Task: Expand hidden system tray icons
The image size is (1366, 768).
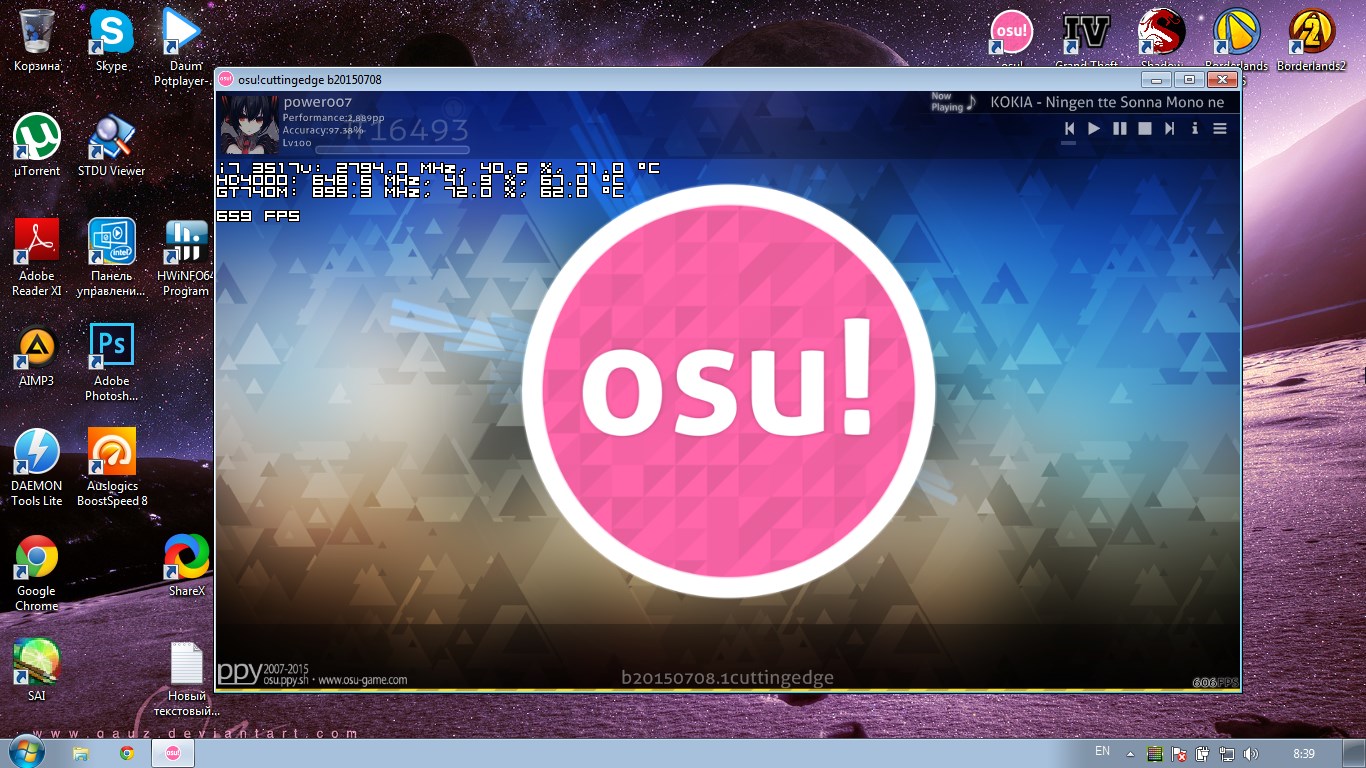Action: click(1130, 754)
